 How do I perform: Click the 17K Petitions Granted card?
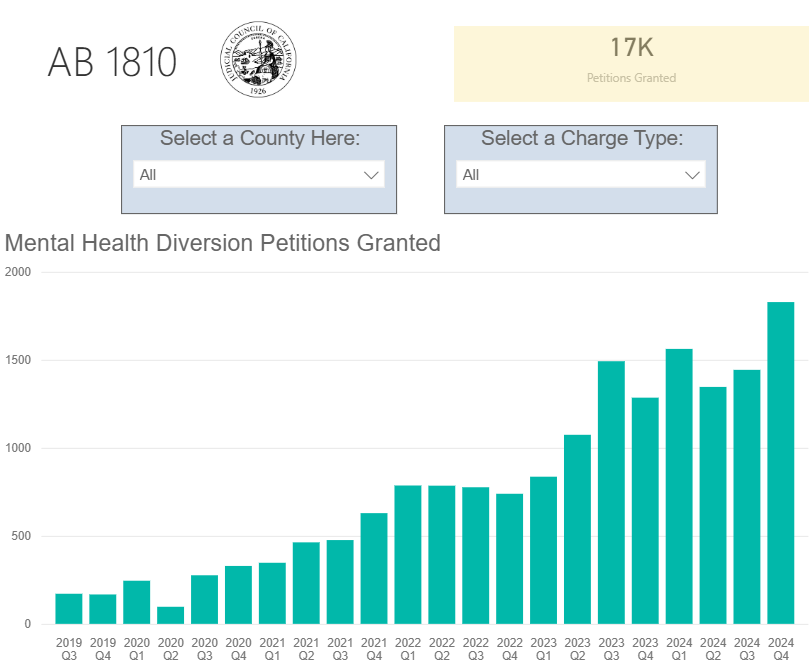(631, 63)
